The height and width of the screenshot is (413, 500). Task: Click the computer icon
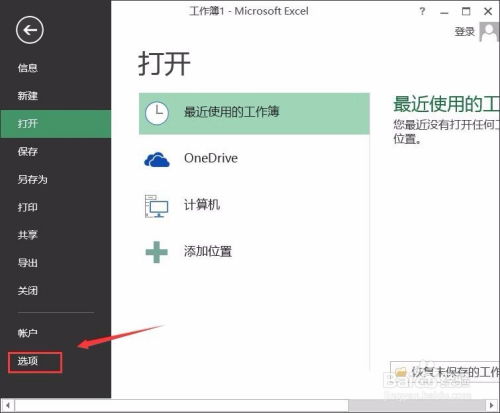click(156, 206)
